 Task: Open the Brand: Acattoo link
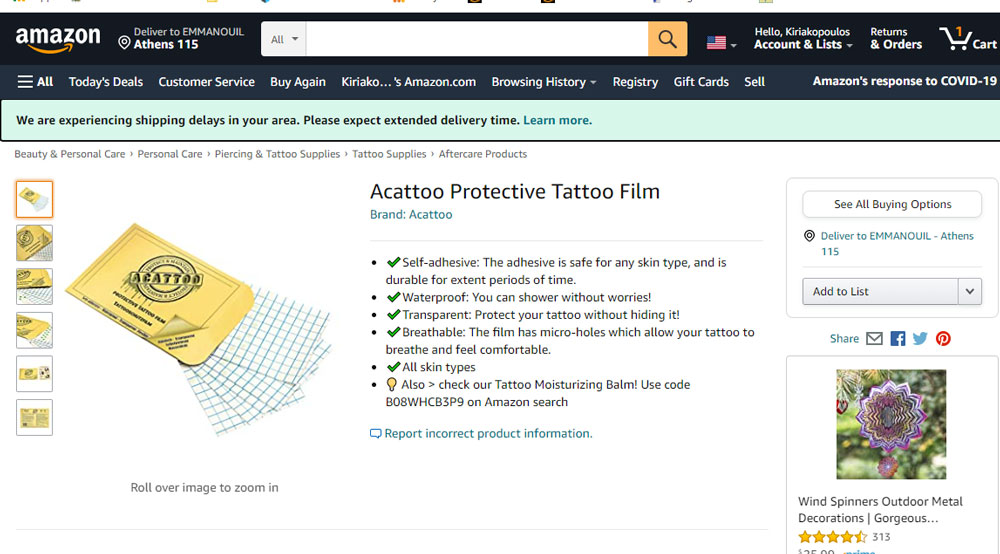tap(411, 214)
